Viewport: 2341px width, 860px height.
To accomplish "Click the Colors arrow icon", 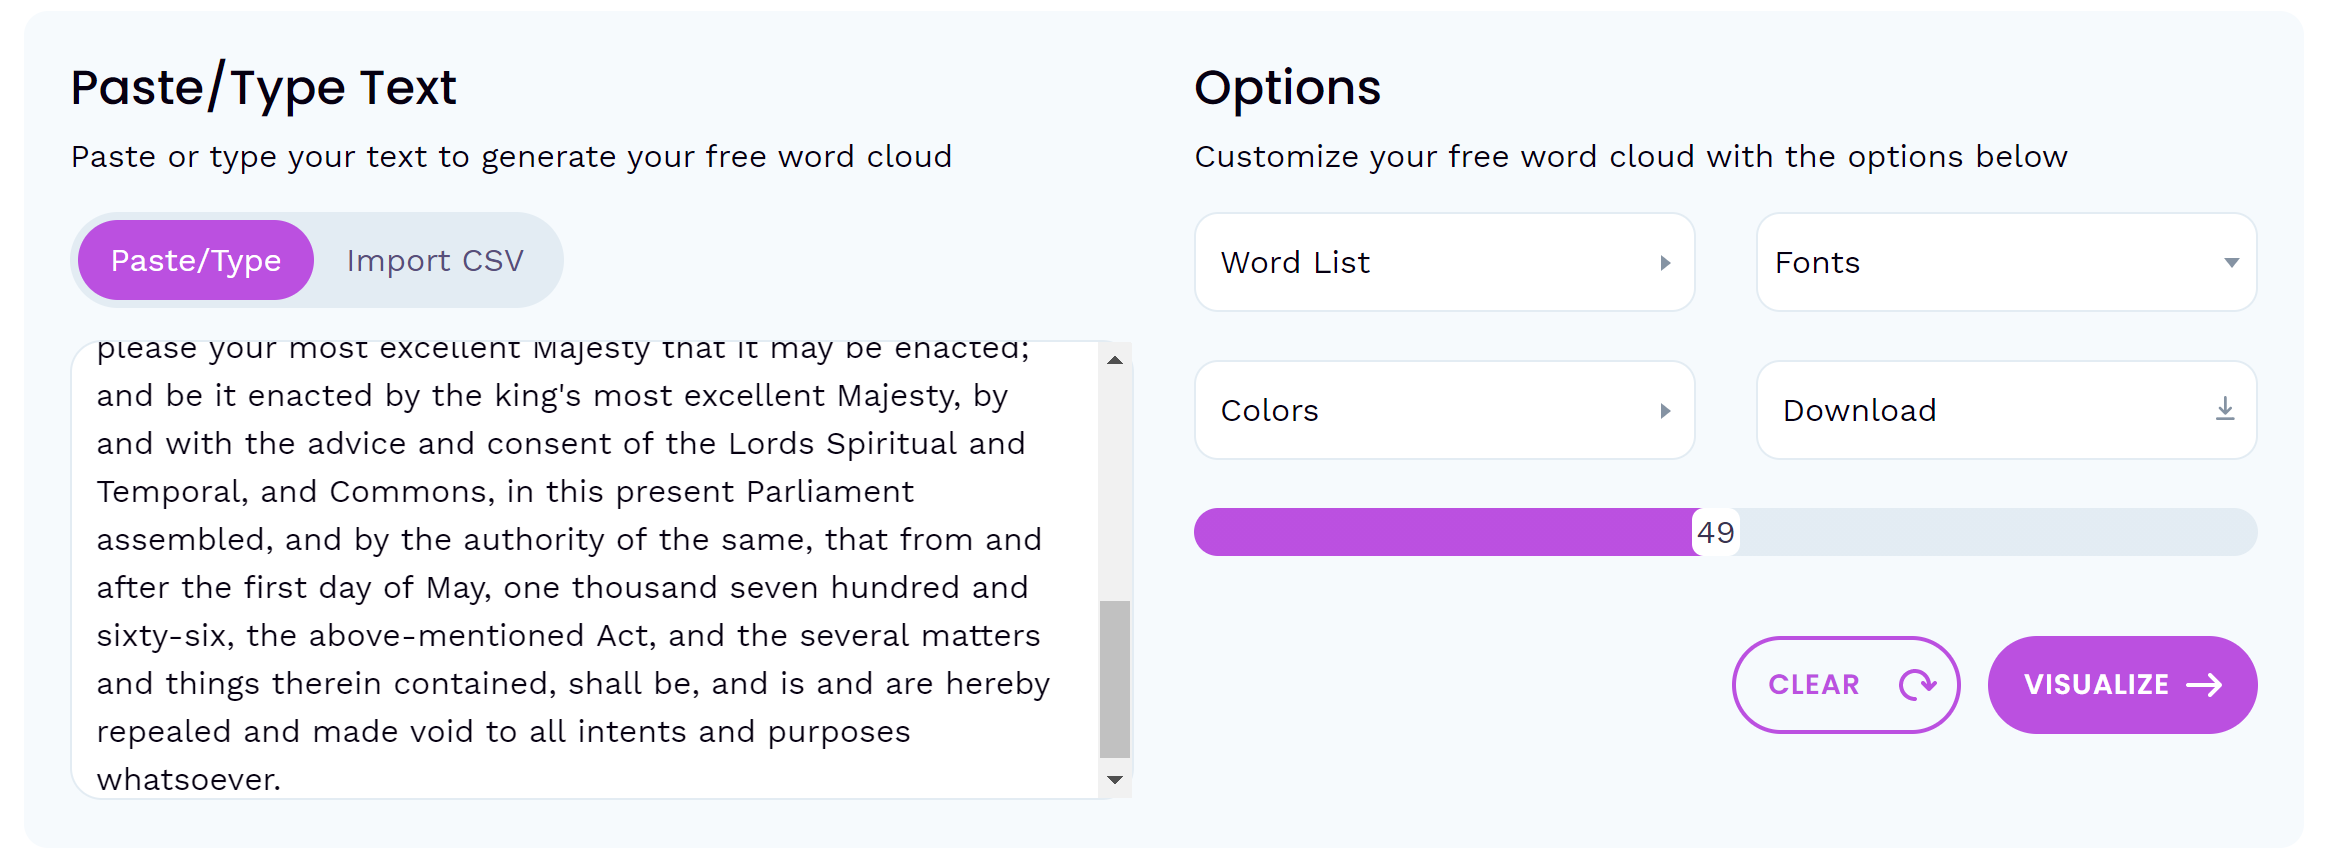I will (x=1665, y=411).
